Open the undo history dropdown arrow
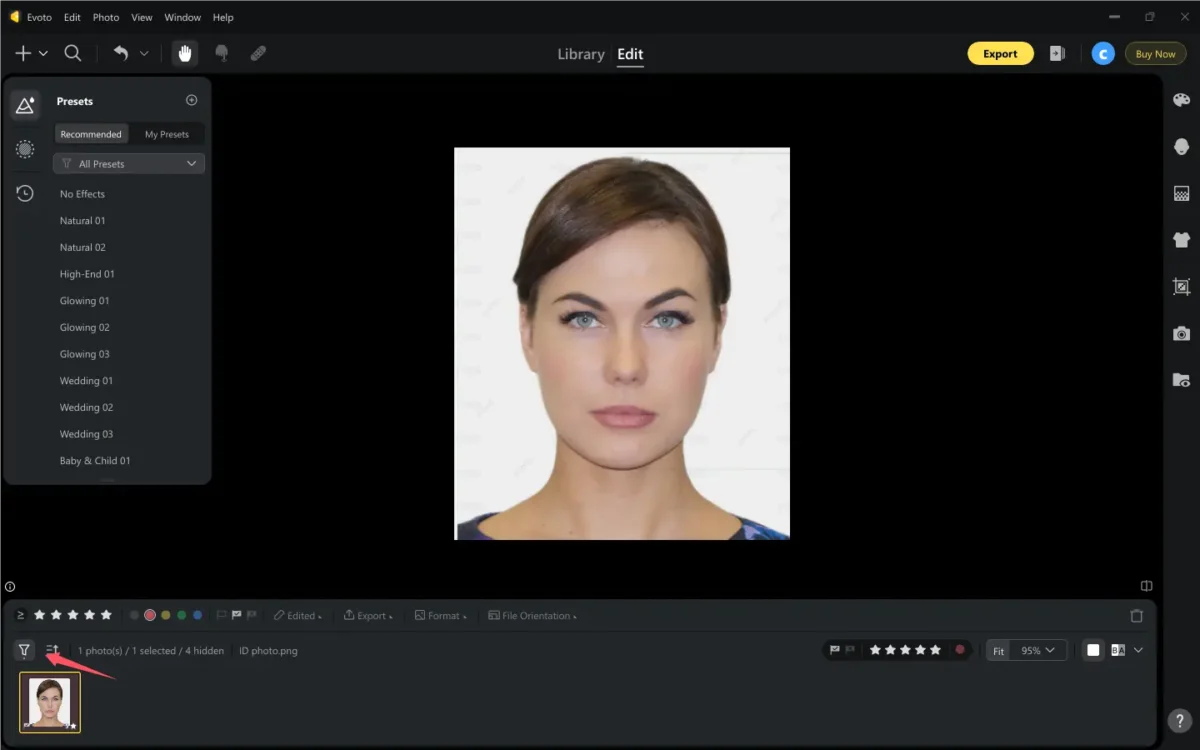The width and height of the screenshot is (1200, 750). pyautogui.click(x=144, y=54)
